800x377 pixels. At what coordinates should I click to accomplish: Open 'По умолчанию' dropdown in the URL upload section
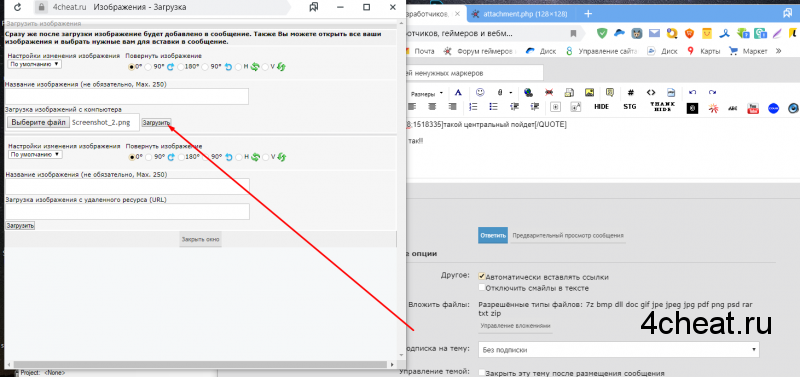35,154
